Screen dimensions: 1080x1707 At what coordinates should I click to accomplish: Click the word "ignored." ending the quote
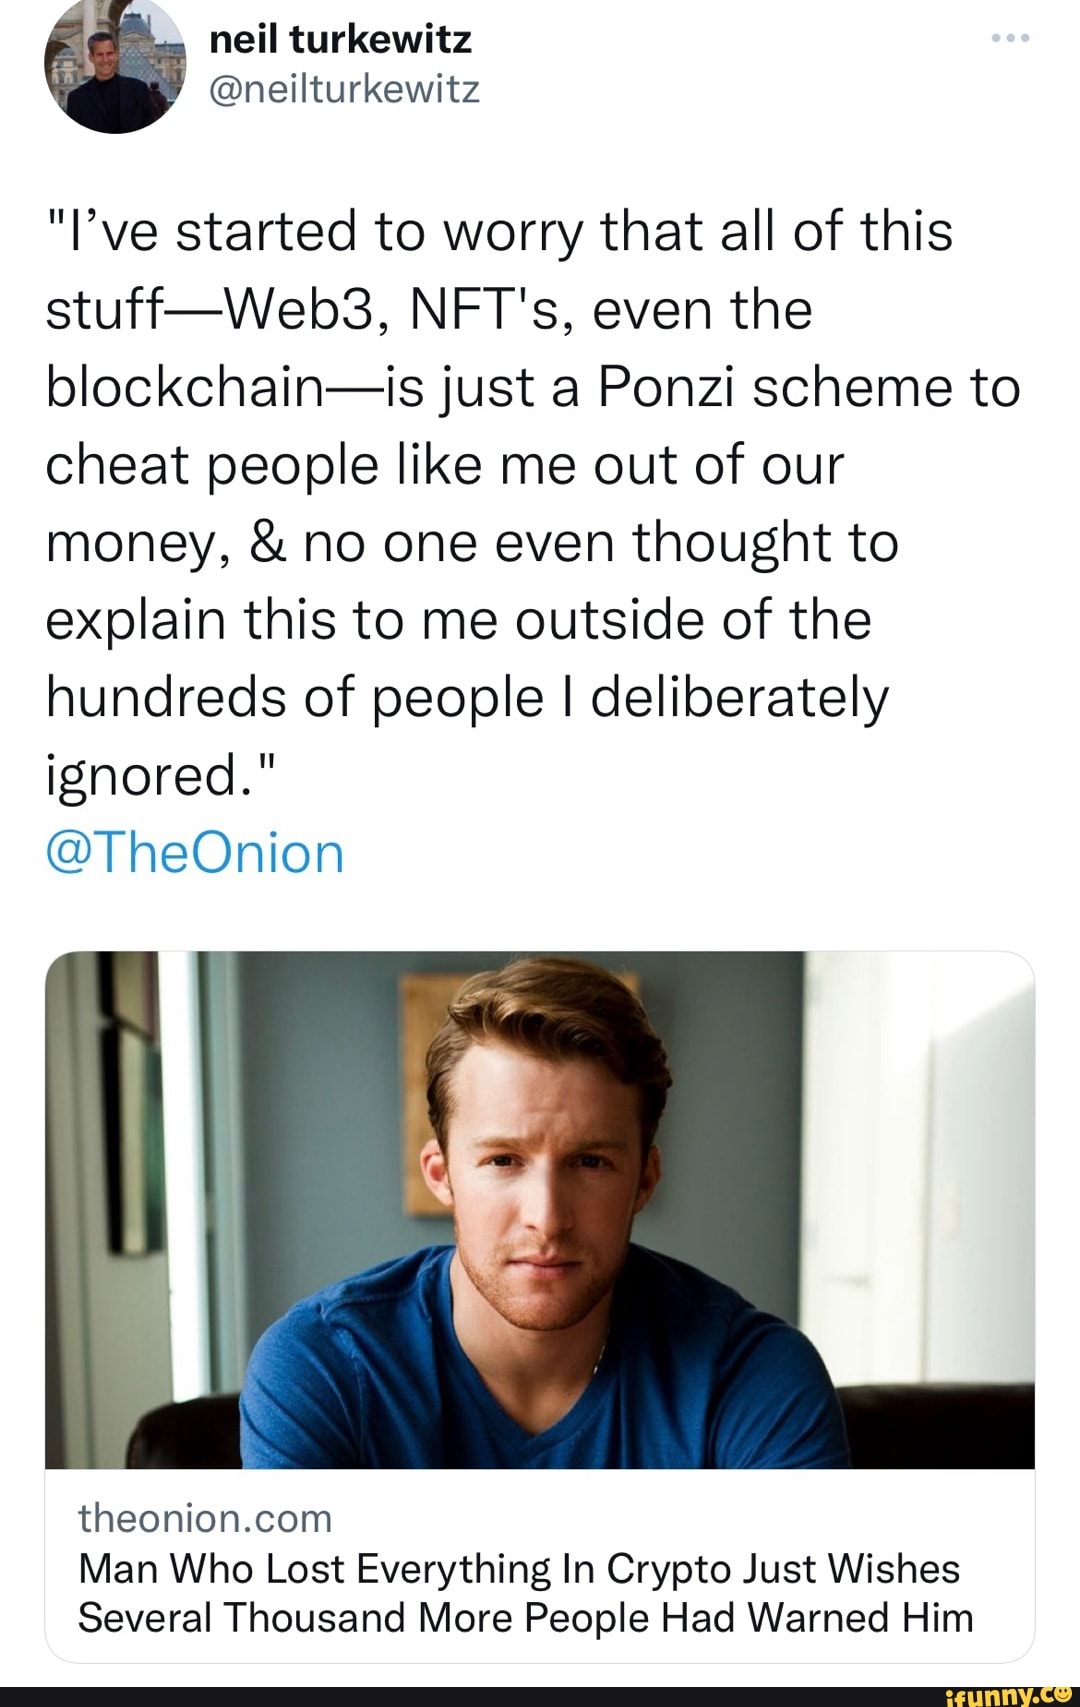coord(159,775)
